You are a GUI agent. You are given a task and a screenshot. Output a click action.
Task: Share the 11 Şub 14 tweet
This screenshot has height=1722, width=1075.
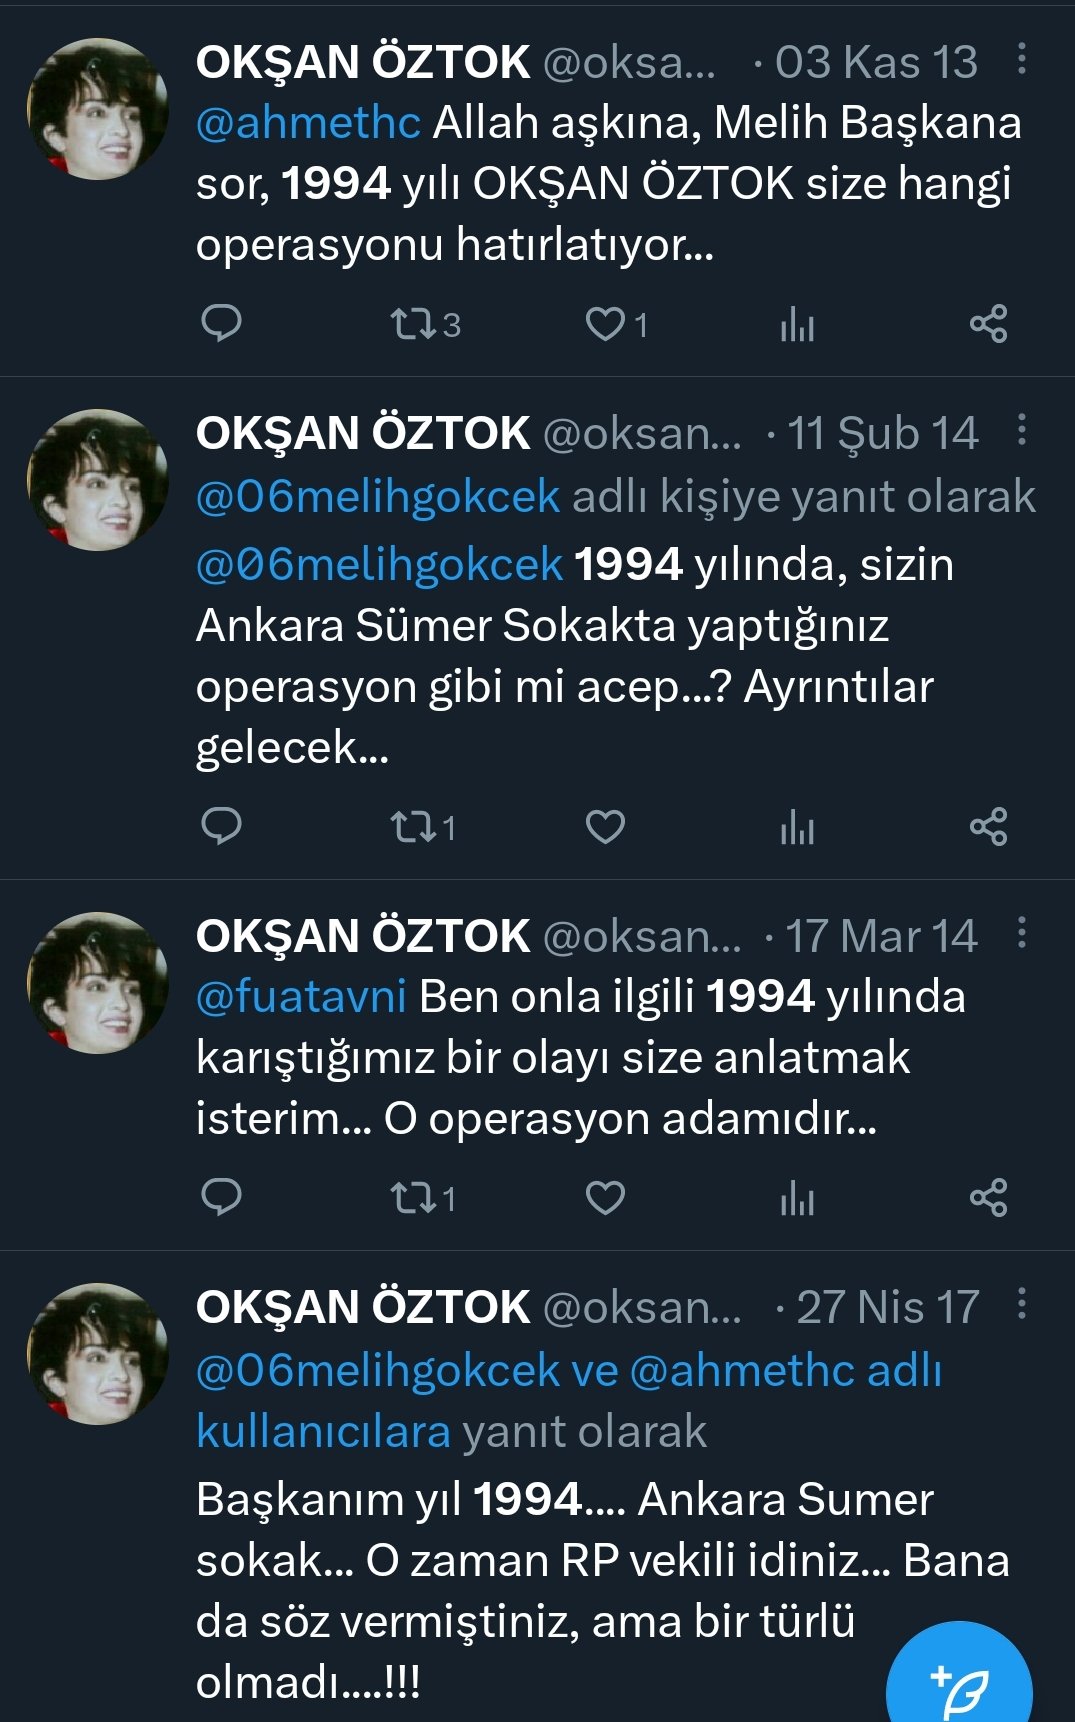[x=988, y=827]
